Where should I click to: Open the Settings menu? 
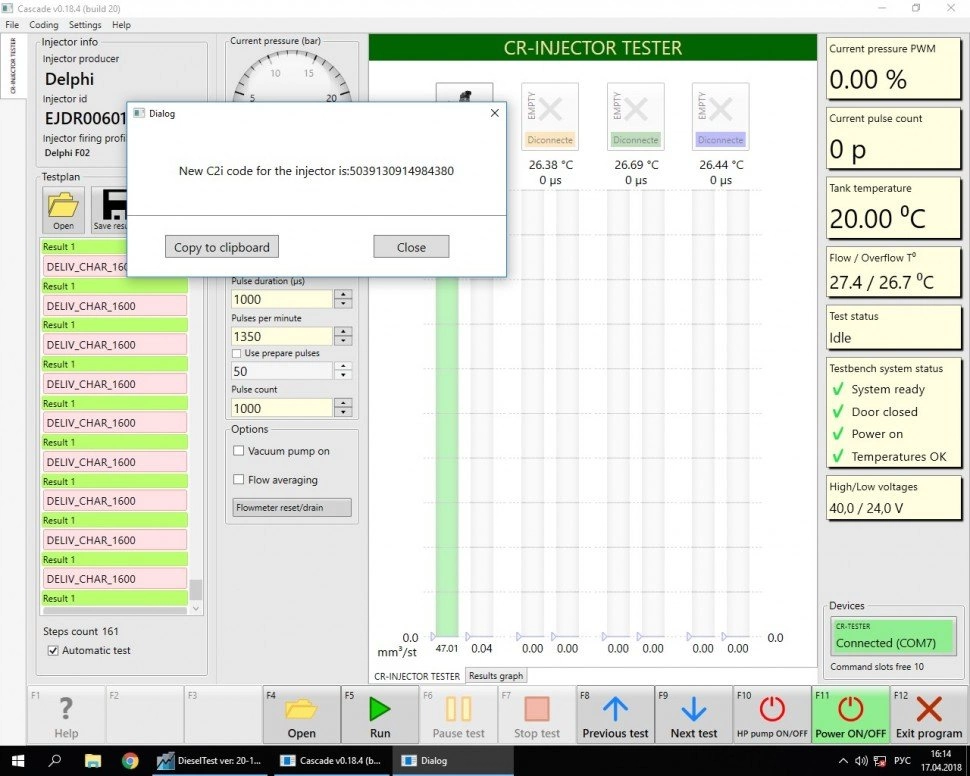(x=85, y=25)
